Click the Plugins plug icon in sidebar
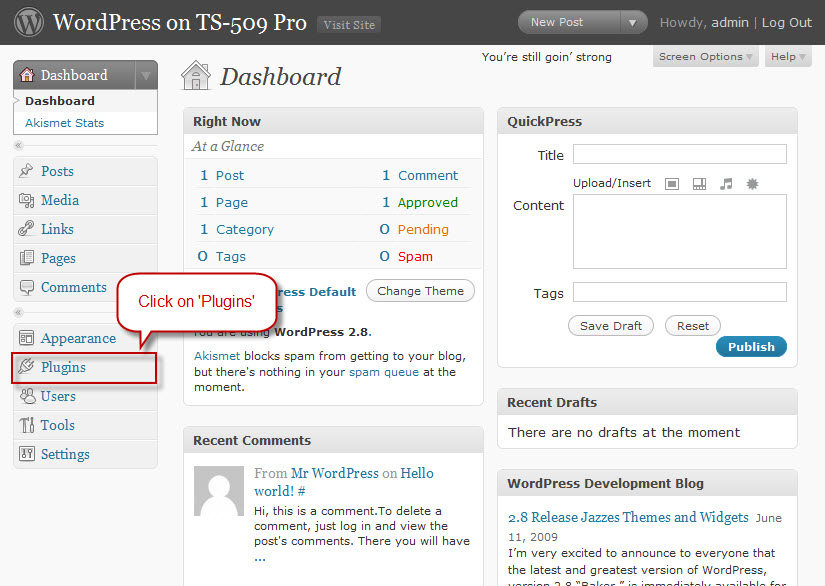Screen dimensions: 825x586 (x=27, y=367)
